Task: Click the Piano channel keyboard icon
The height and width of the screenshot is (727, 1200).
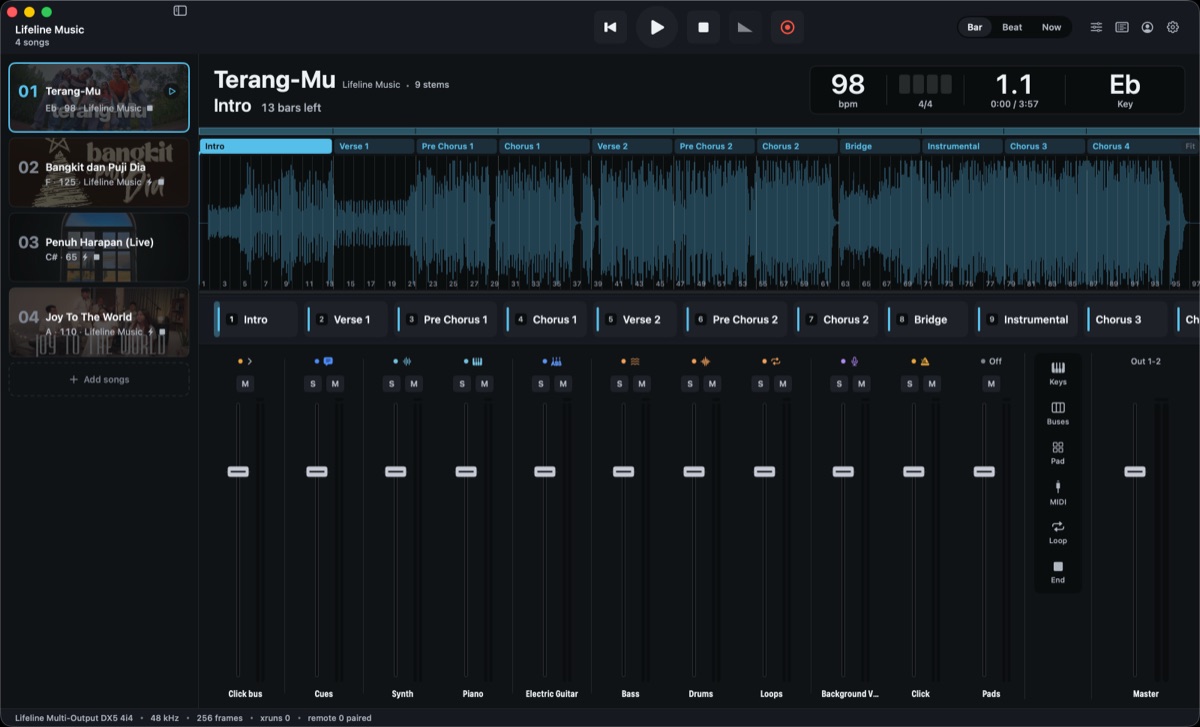Action: (x=477, y=361)
